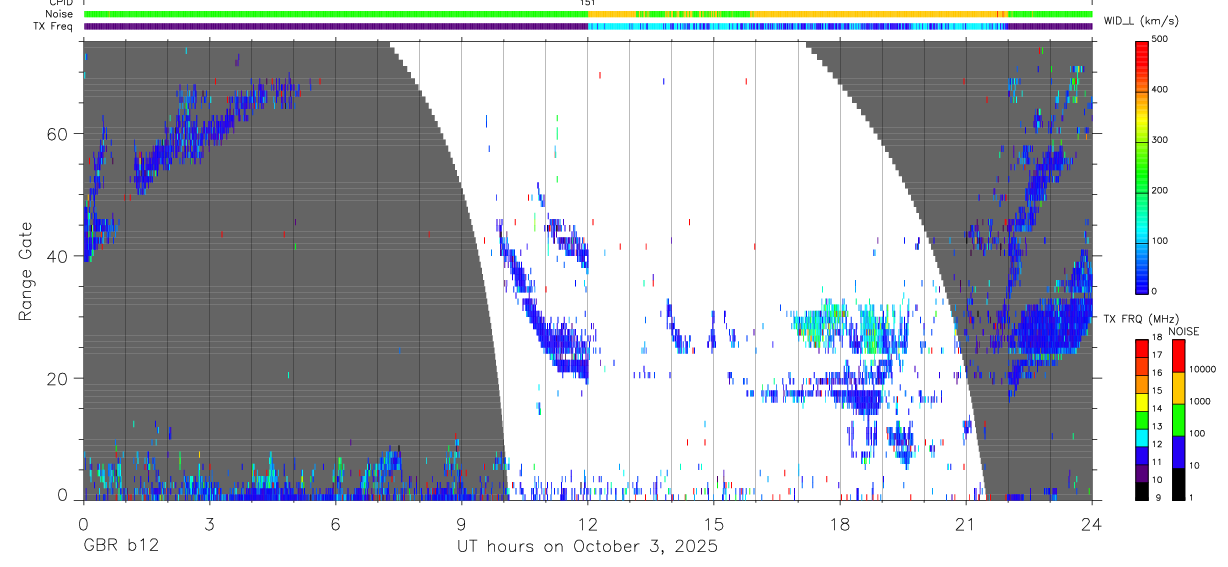
Task: Click the hour 9 tick label
Action: tap(461, 523)
